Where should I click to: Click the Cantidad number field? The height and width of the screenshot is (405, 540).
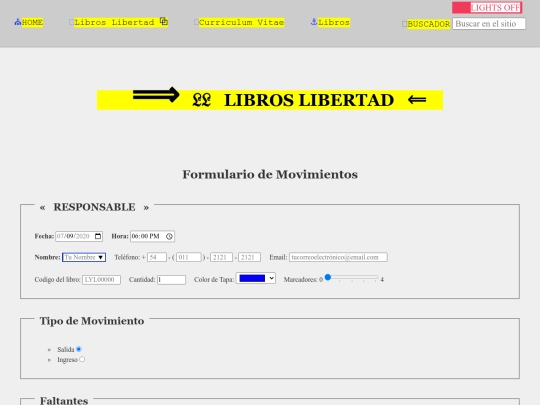[x=172, y=280]
